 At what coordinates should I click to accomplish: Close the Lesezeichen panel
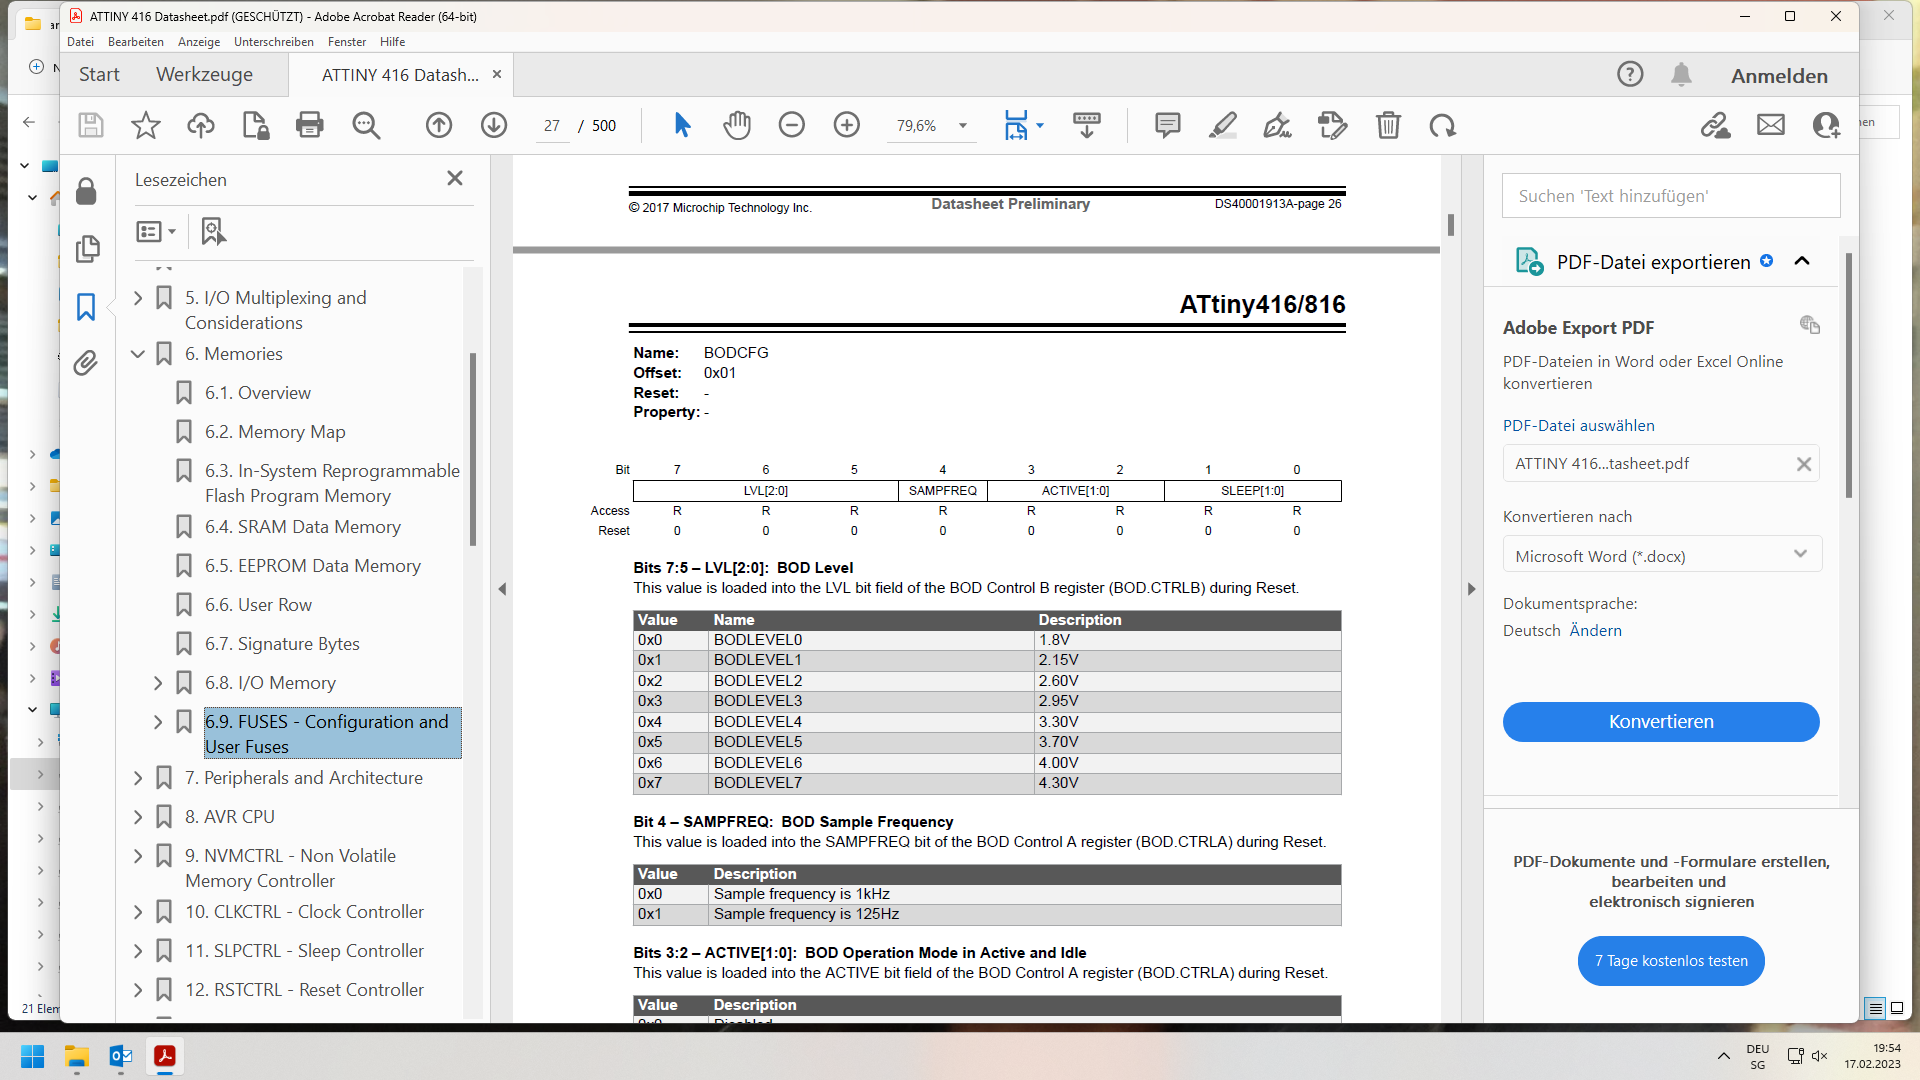tap(455, 178)
